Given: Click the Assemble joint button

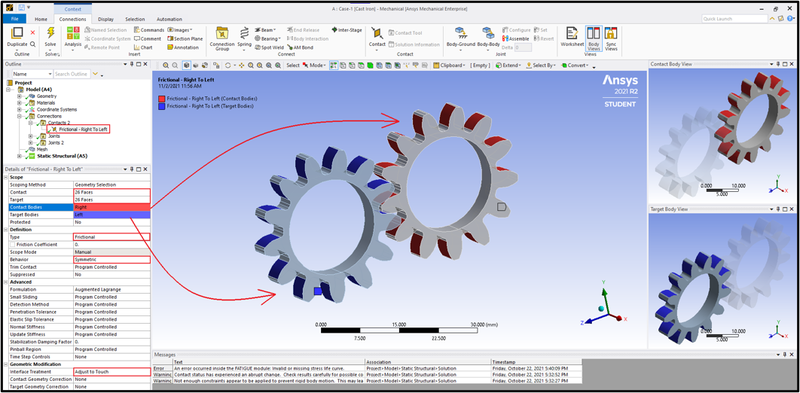Looking at the screenshot, I should pyautogui.click(x=515, y=39).
